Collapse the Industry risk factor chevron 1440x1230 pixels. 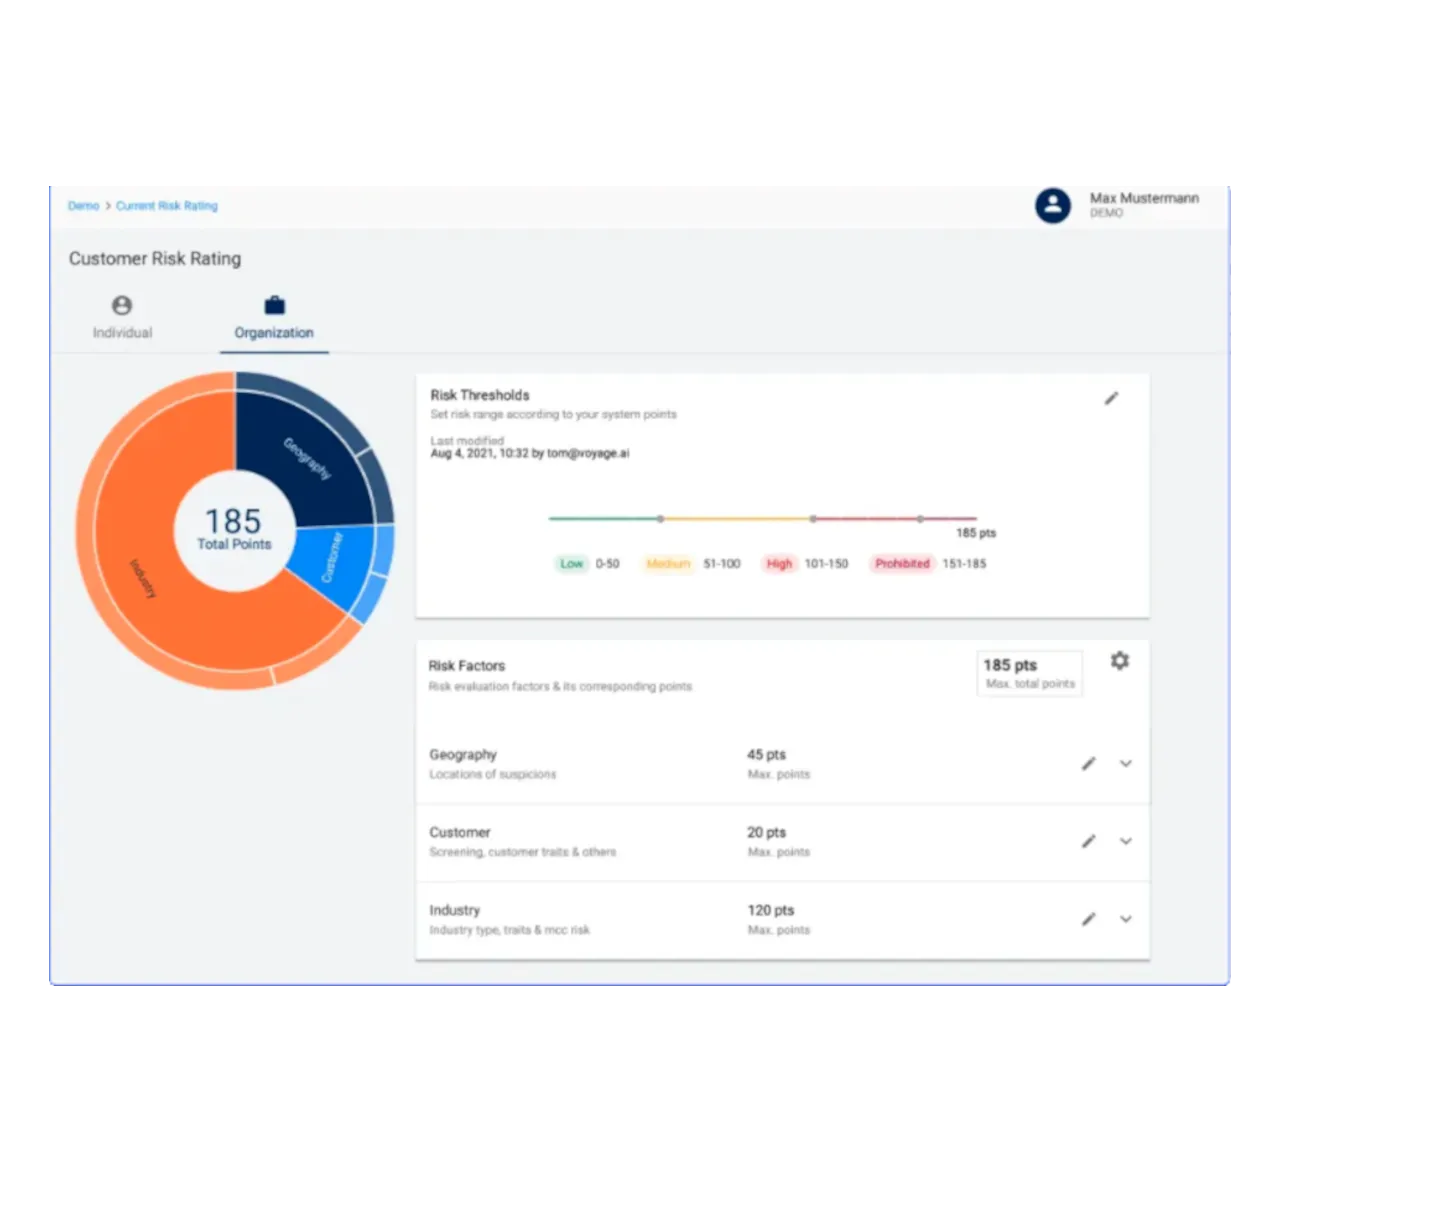[x=1126, y=919]
